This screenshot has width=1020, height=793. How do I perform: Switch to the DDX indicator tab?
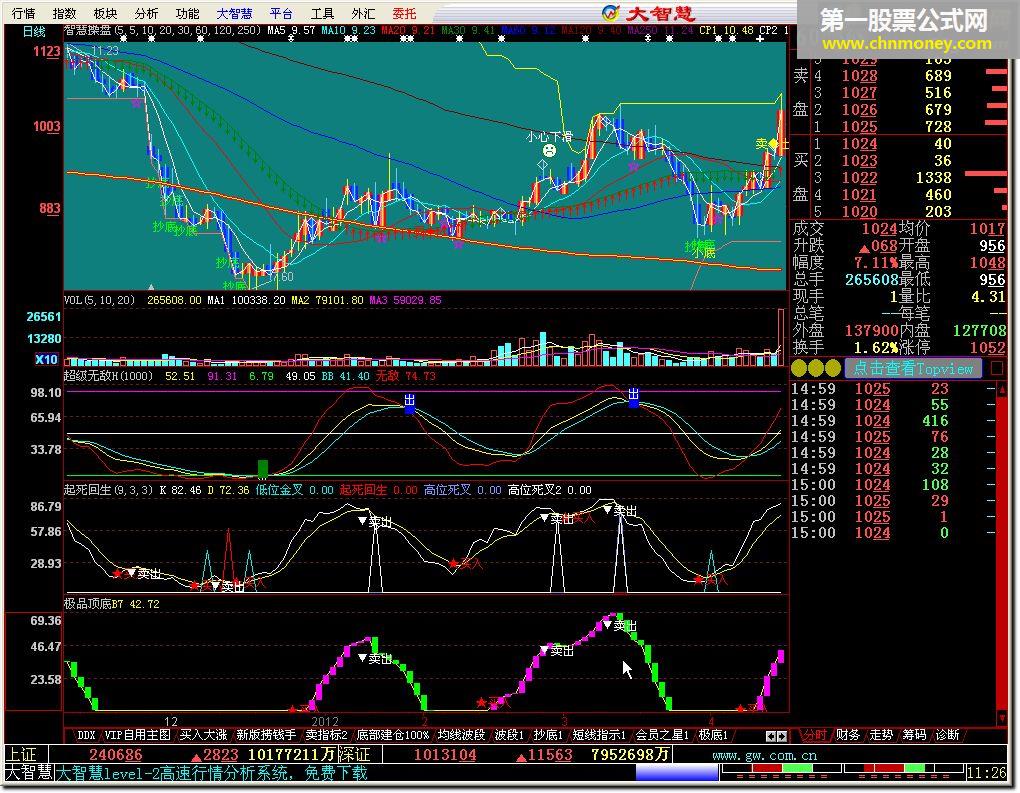coord(86,735)
